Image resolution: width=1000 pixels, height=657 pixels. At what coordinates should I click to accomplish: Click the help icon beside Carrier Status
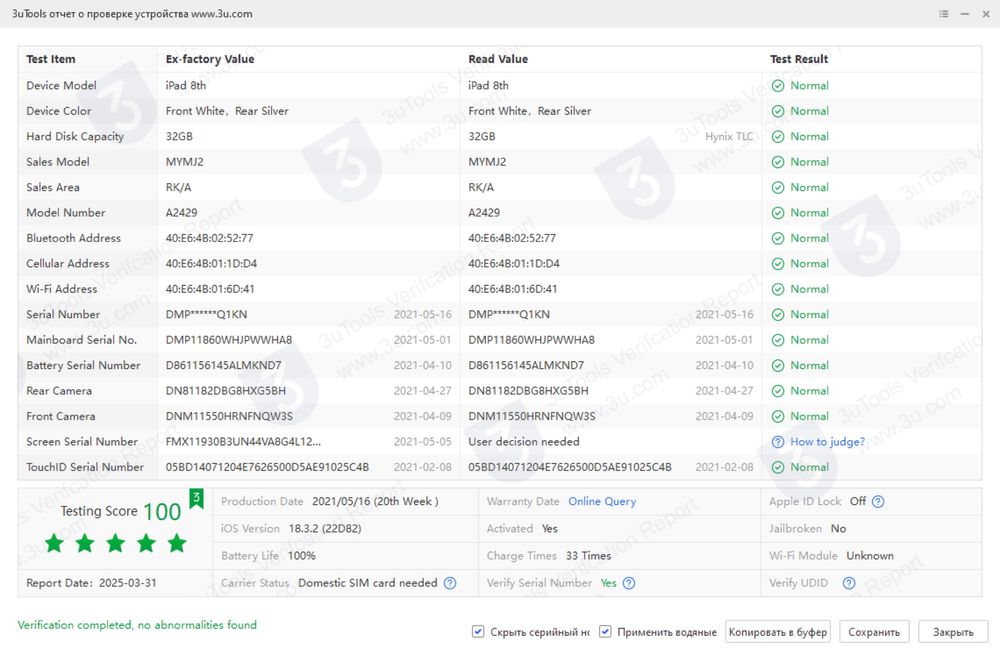click(450, 583)
